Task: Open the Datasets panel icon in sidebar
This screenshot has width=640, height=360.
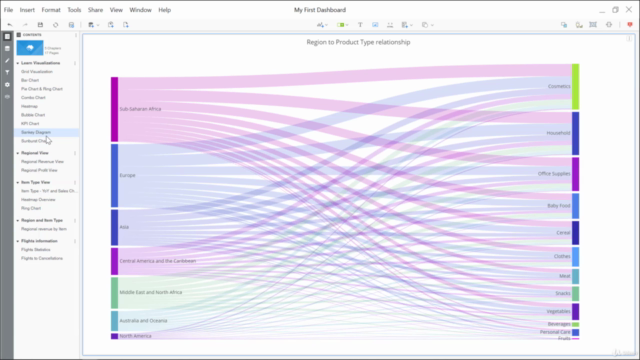Action: tap(7, 49)
